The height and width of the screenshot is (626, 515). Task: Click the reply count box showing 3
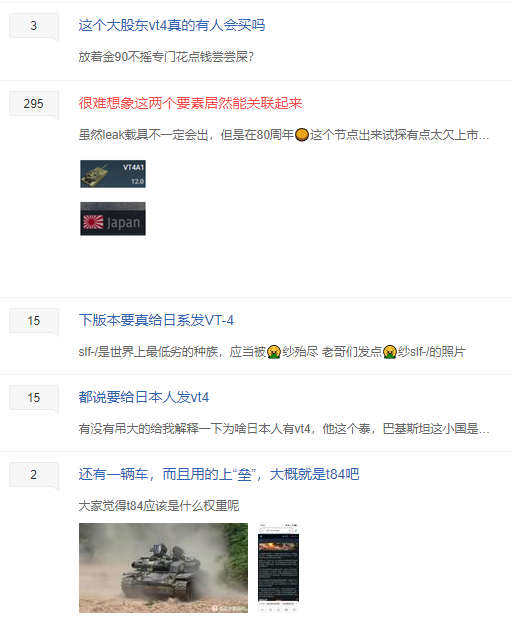(x=34, y=26)
